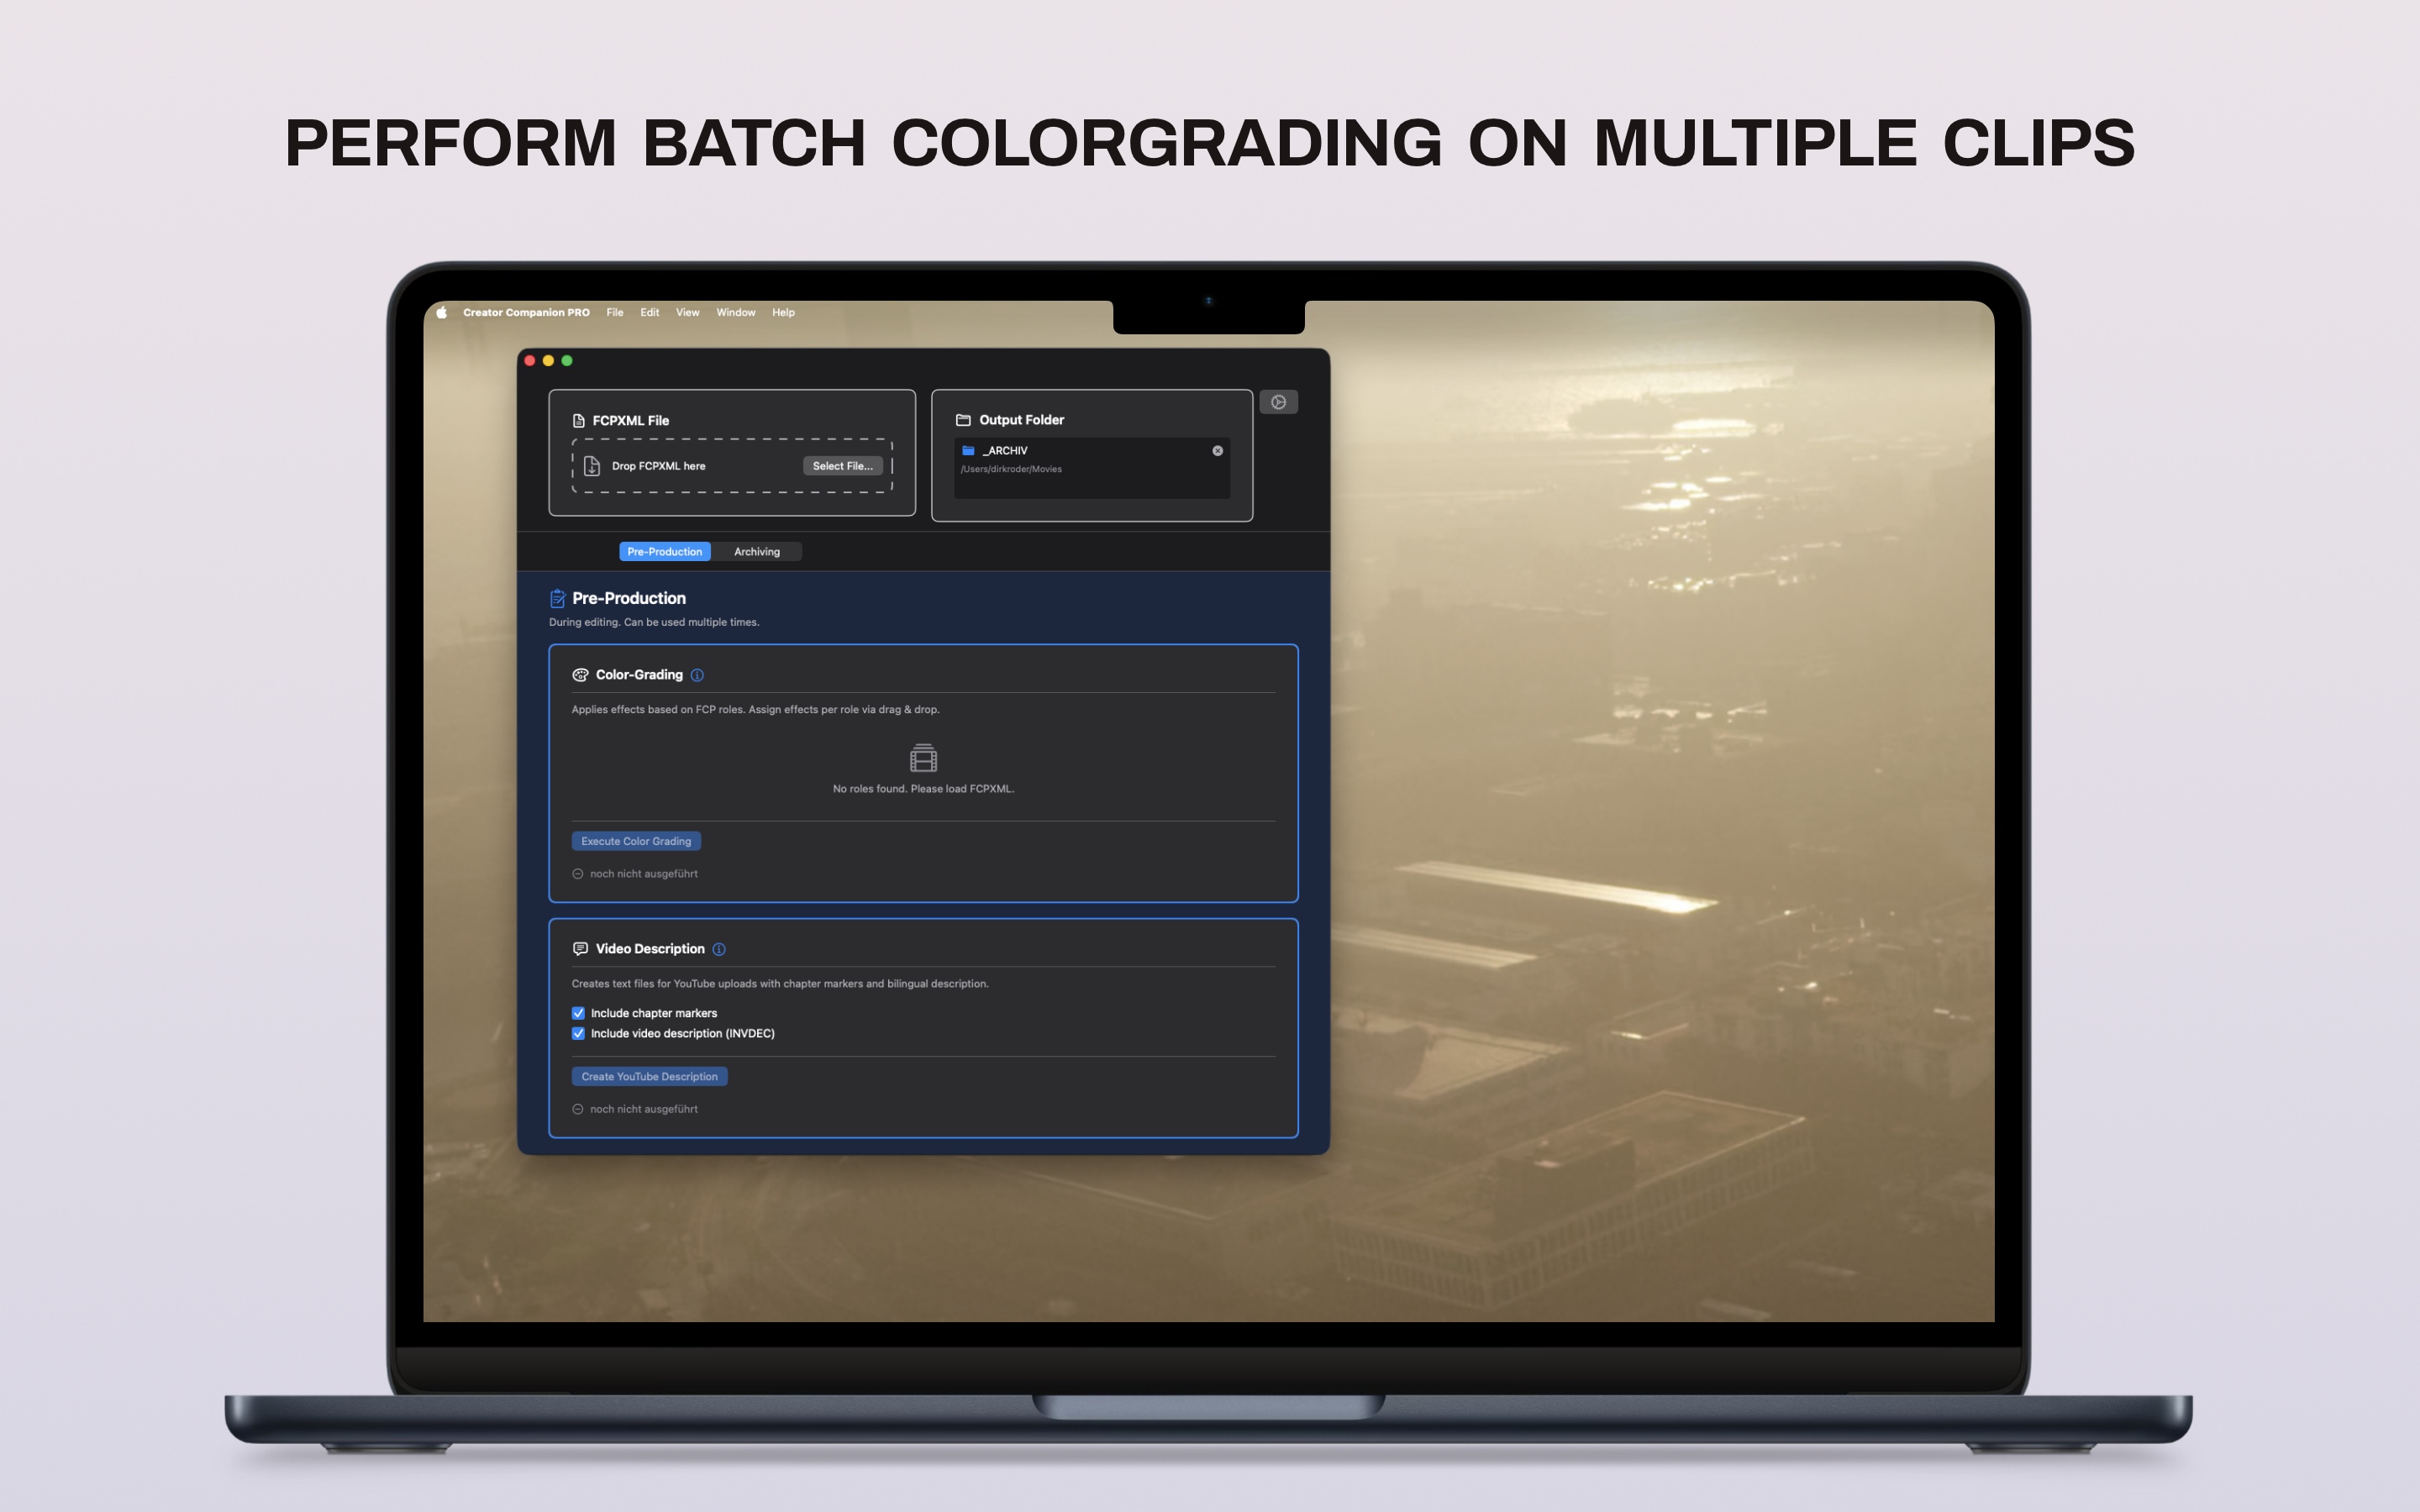Maximize window with the green button
This screenshot has height=1512, width=2420.
coord(567,361)
